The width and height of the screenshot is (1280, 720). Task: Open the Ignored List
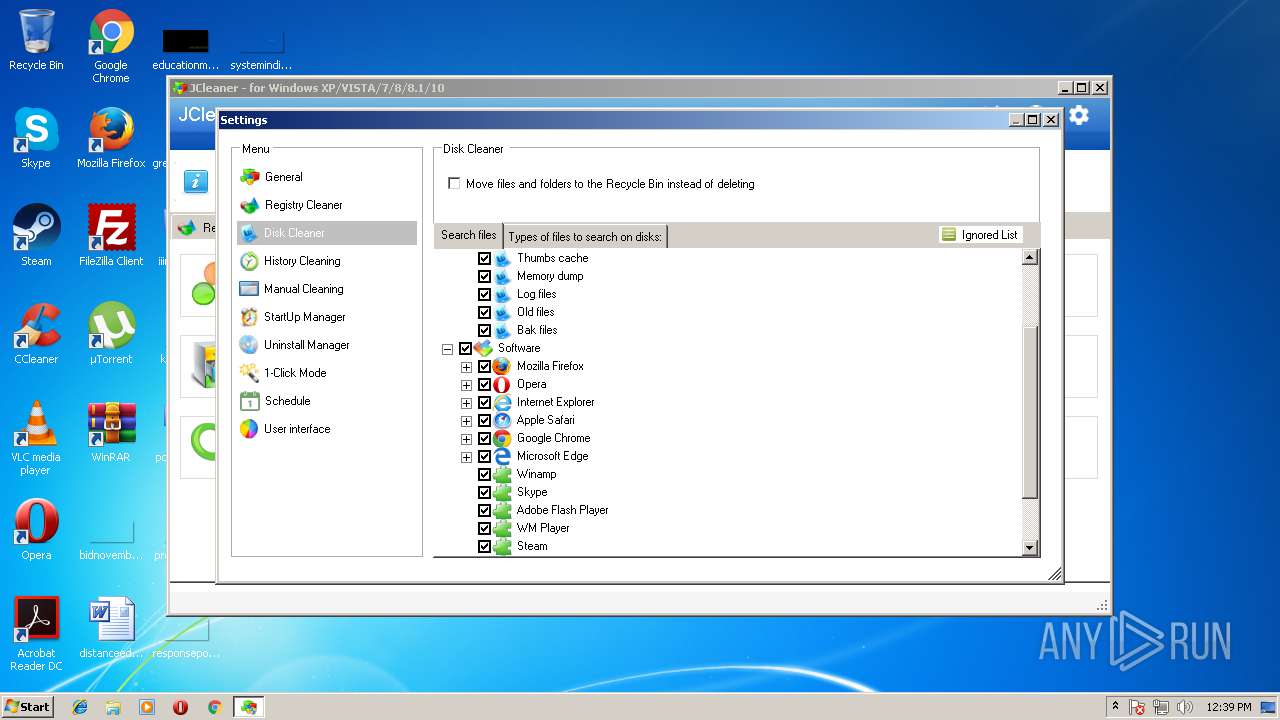coord(980,235)
